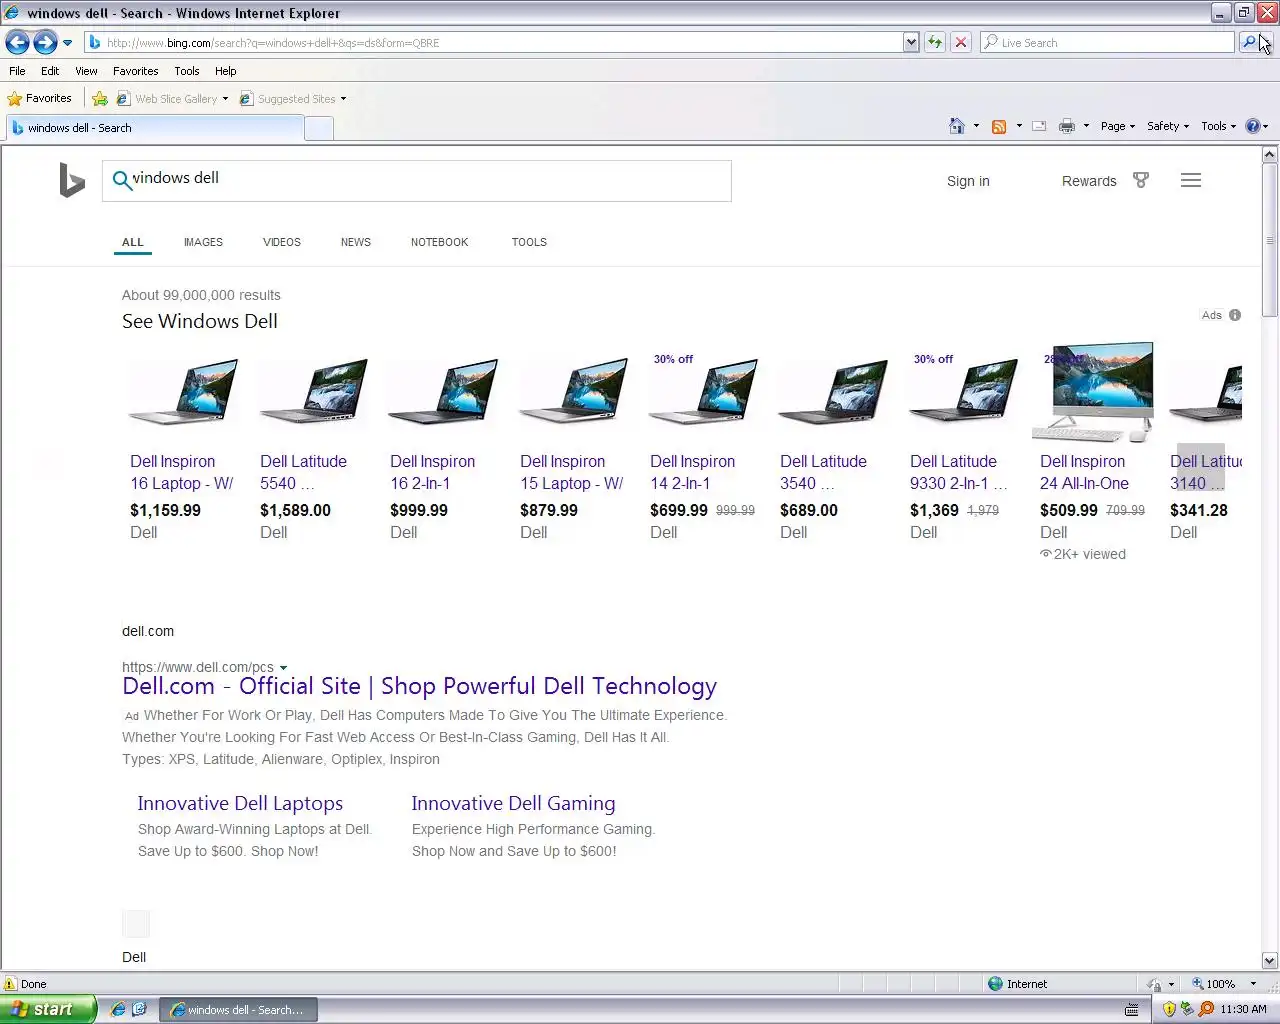Click the Home icon in command bar
This screenshot has height=1024, width=1280.
pyautogui.click(x=957, y=126)
